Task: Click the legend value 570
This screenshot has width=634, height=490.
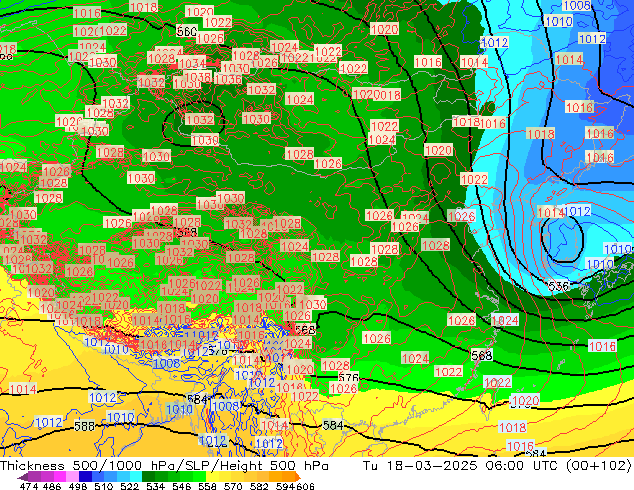Action: pyautogui.click(x=233, y=486)
